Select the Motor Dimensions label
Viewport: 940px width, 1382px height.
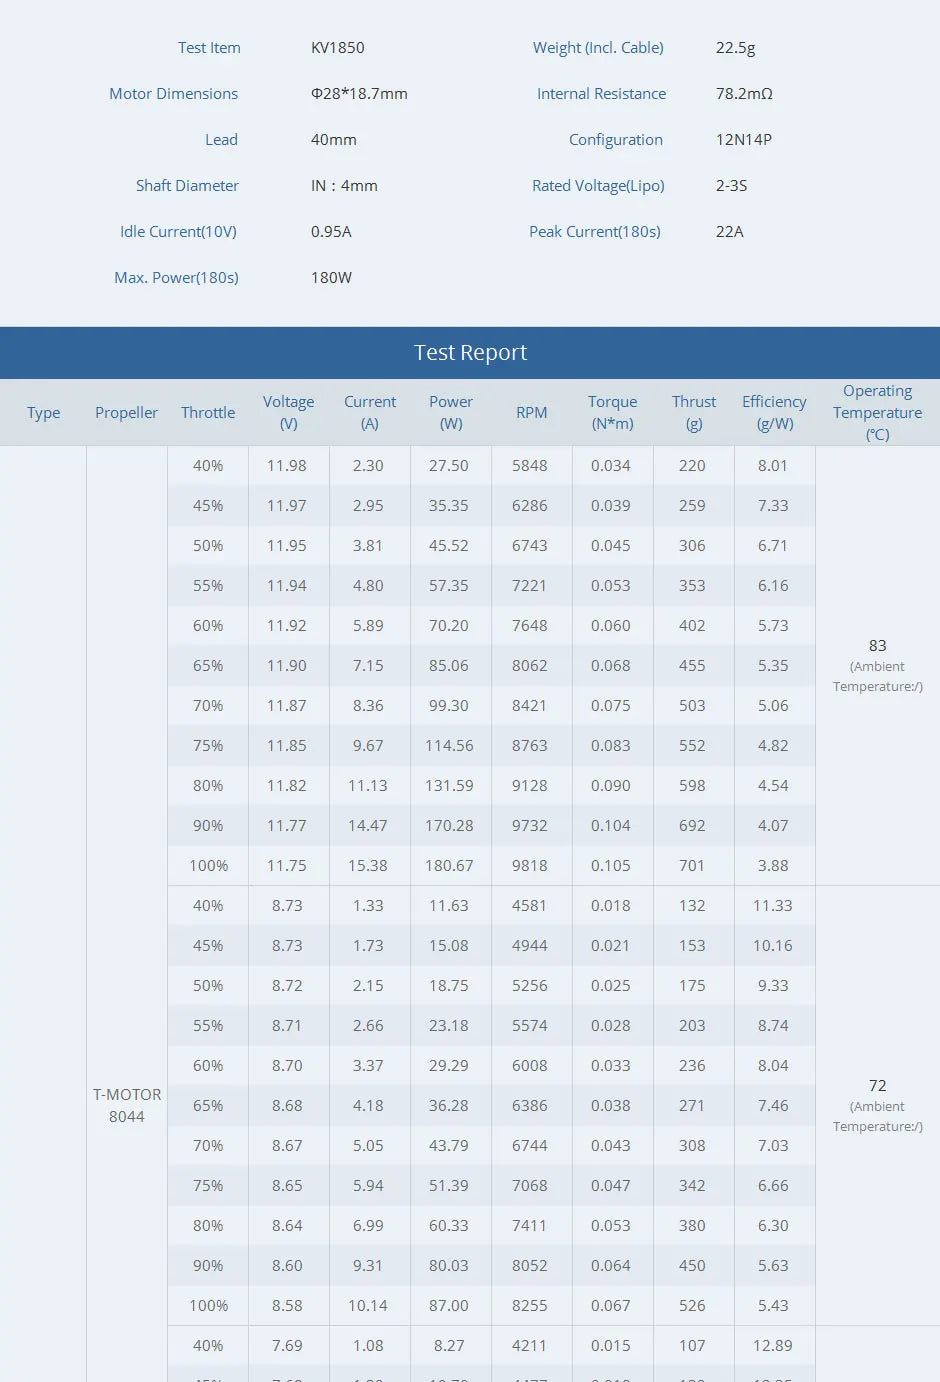pos(174,93)
